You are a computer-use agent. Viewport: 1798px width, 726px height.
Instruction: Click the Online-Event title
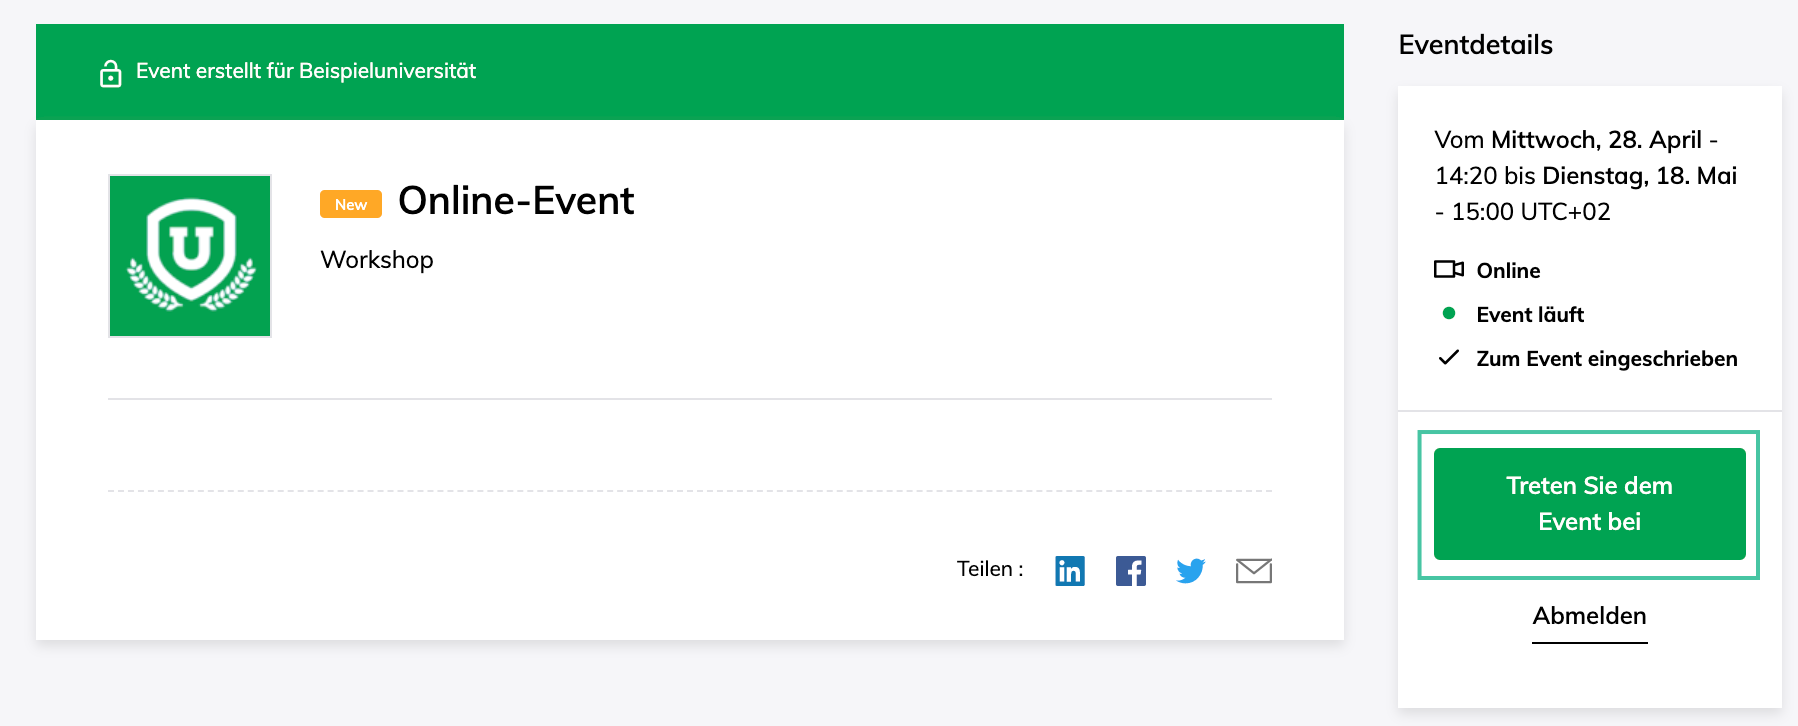516,201
